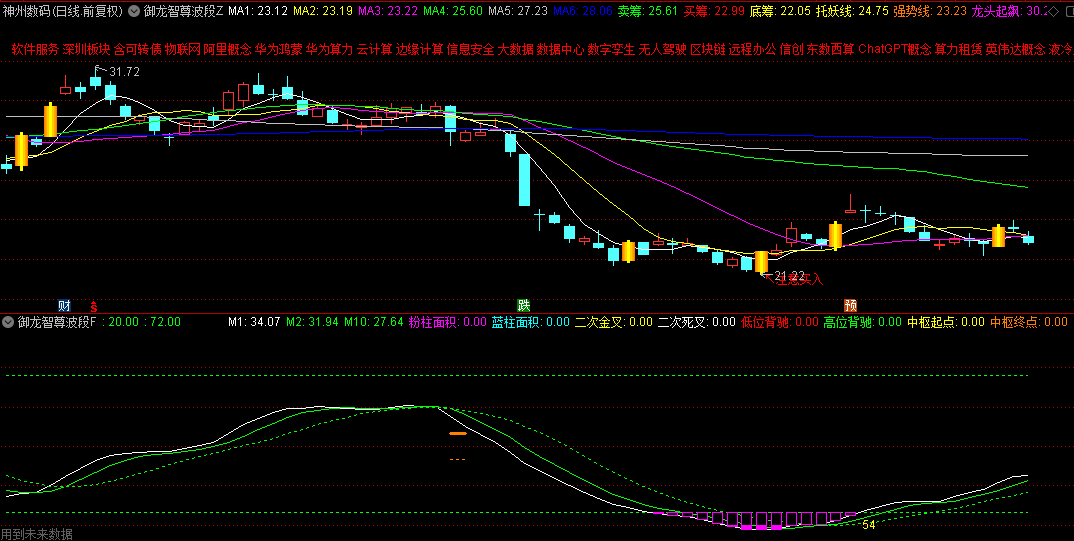Open the 华为算力 concept tag
Image resolution: width=1074 pixels, height=541 pixels.
coord(330,49)
